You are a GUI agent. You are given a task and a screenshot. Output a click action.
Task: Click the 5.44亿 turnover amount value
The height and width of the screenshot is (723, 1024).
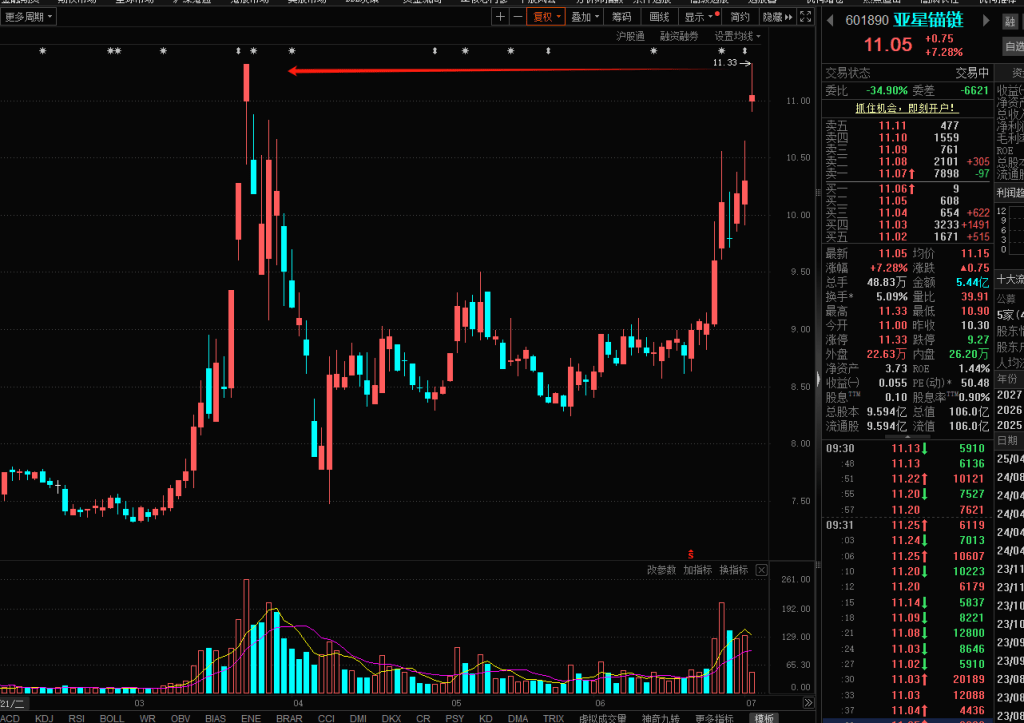pyautogui.click(x=972, y=282)
